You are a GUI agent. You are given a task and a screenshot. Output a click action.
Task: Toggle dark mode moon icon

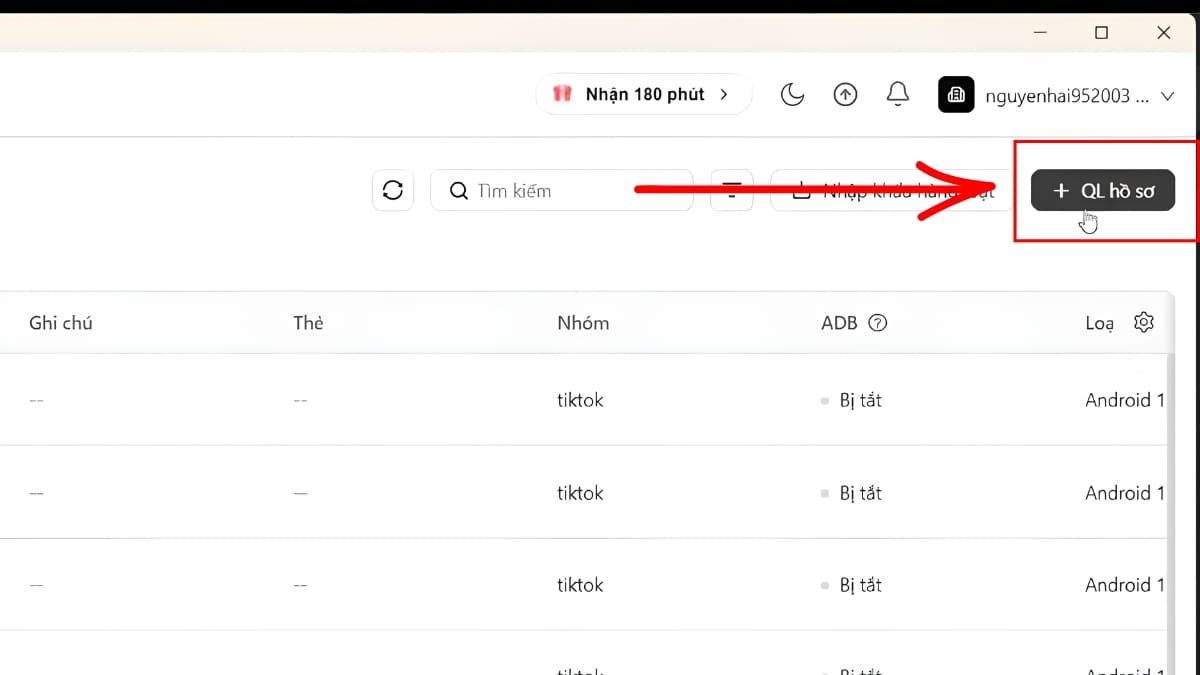pyautogui.click(x=792, y=95)
